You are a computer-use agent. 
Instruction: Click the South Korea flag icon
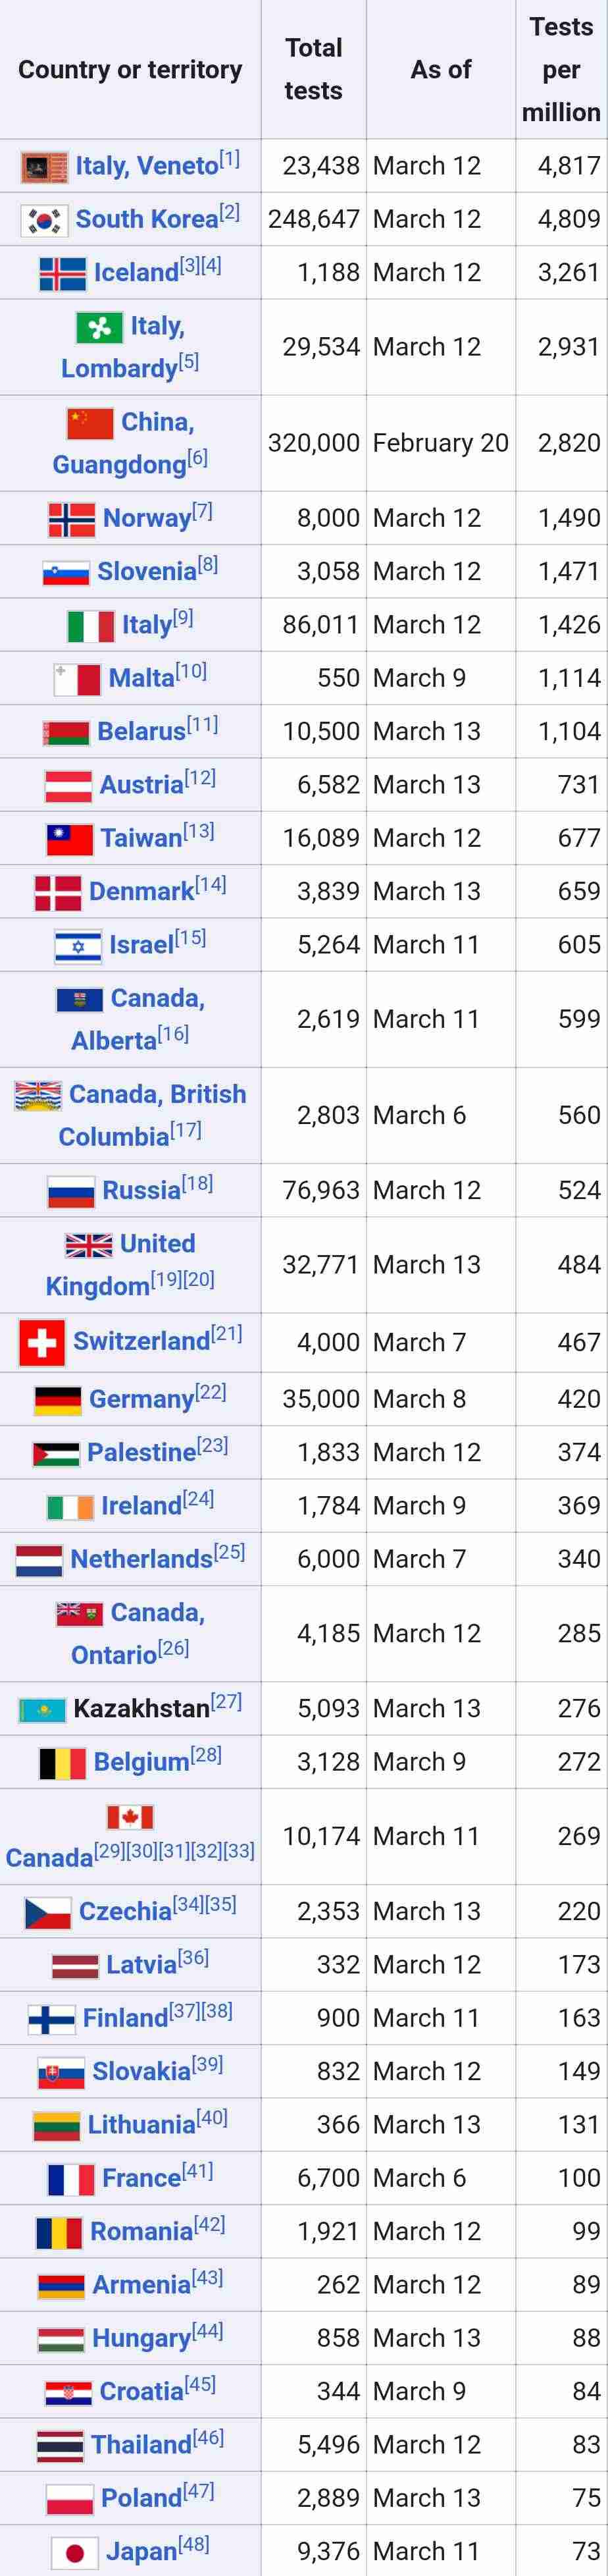(45, 220)
